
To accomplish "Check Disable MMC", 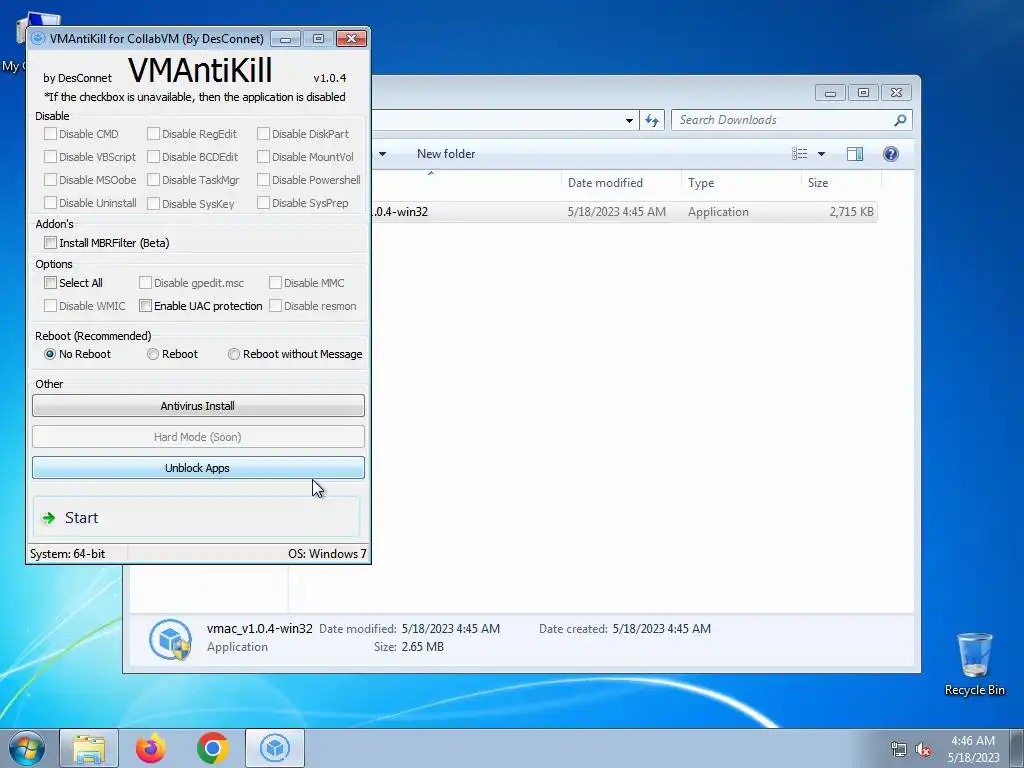I will pyautogui.click(x=276, y=283).
